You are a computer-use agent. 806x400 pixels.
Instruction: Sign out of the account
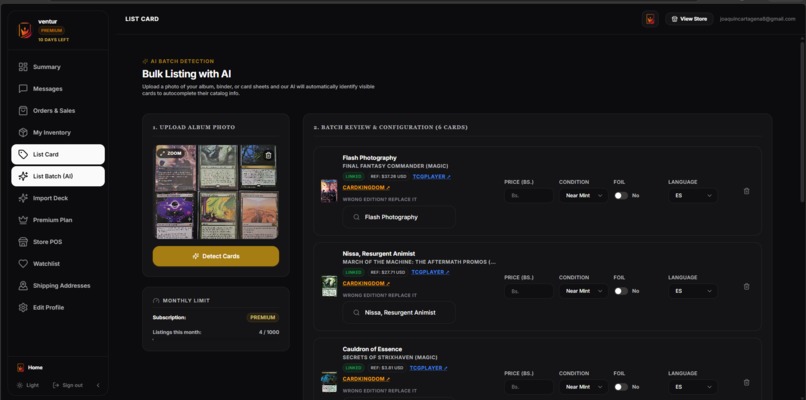click(x=68, y=385)
